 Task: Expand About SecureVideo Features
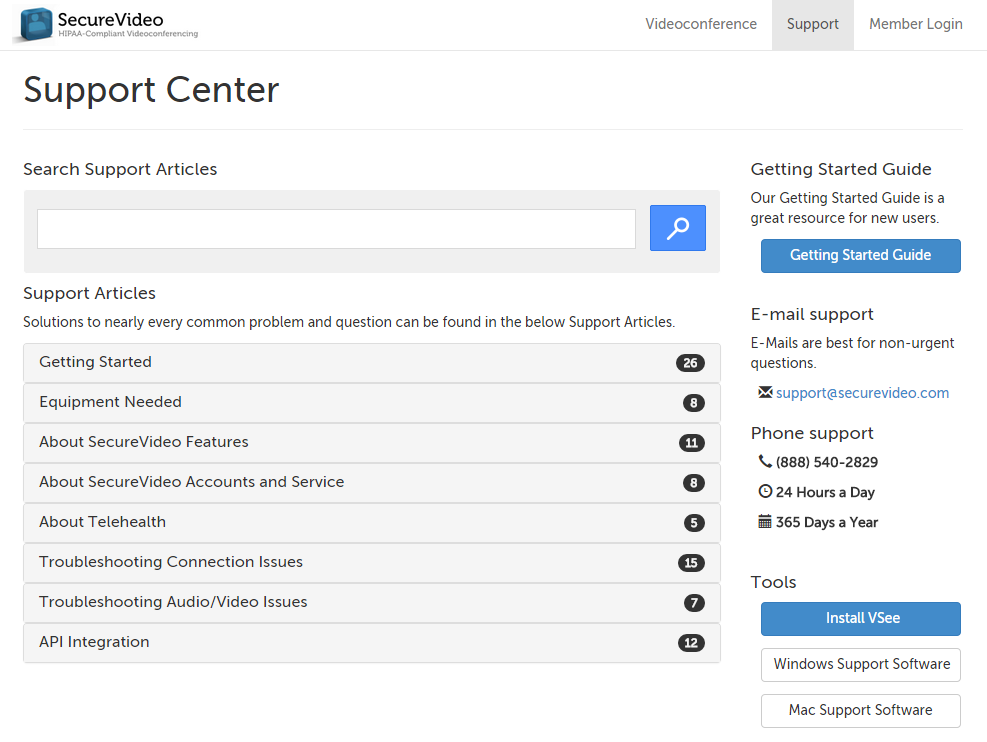371,442
